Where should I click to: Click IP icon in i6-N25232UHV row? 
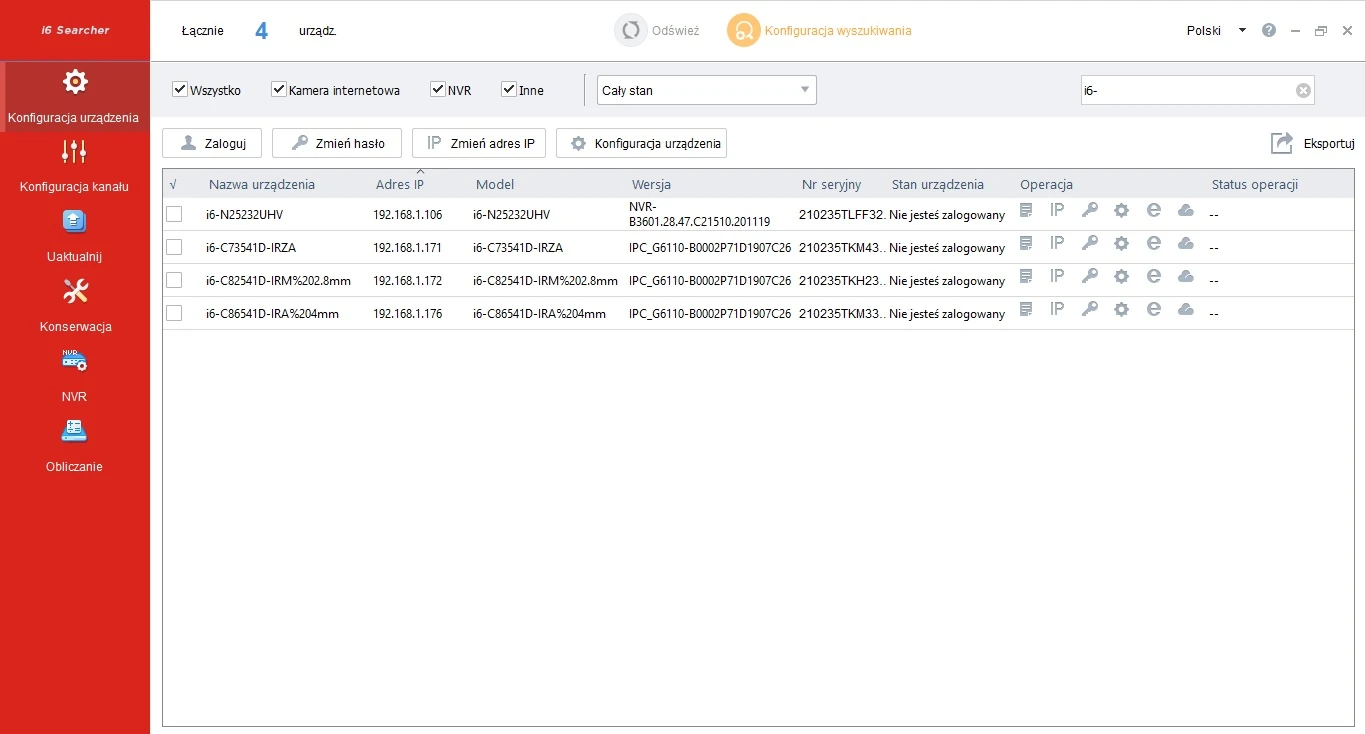[1057, 210]
